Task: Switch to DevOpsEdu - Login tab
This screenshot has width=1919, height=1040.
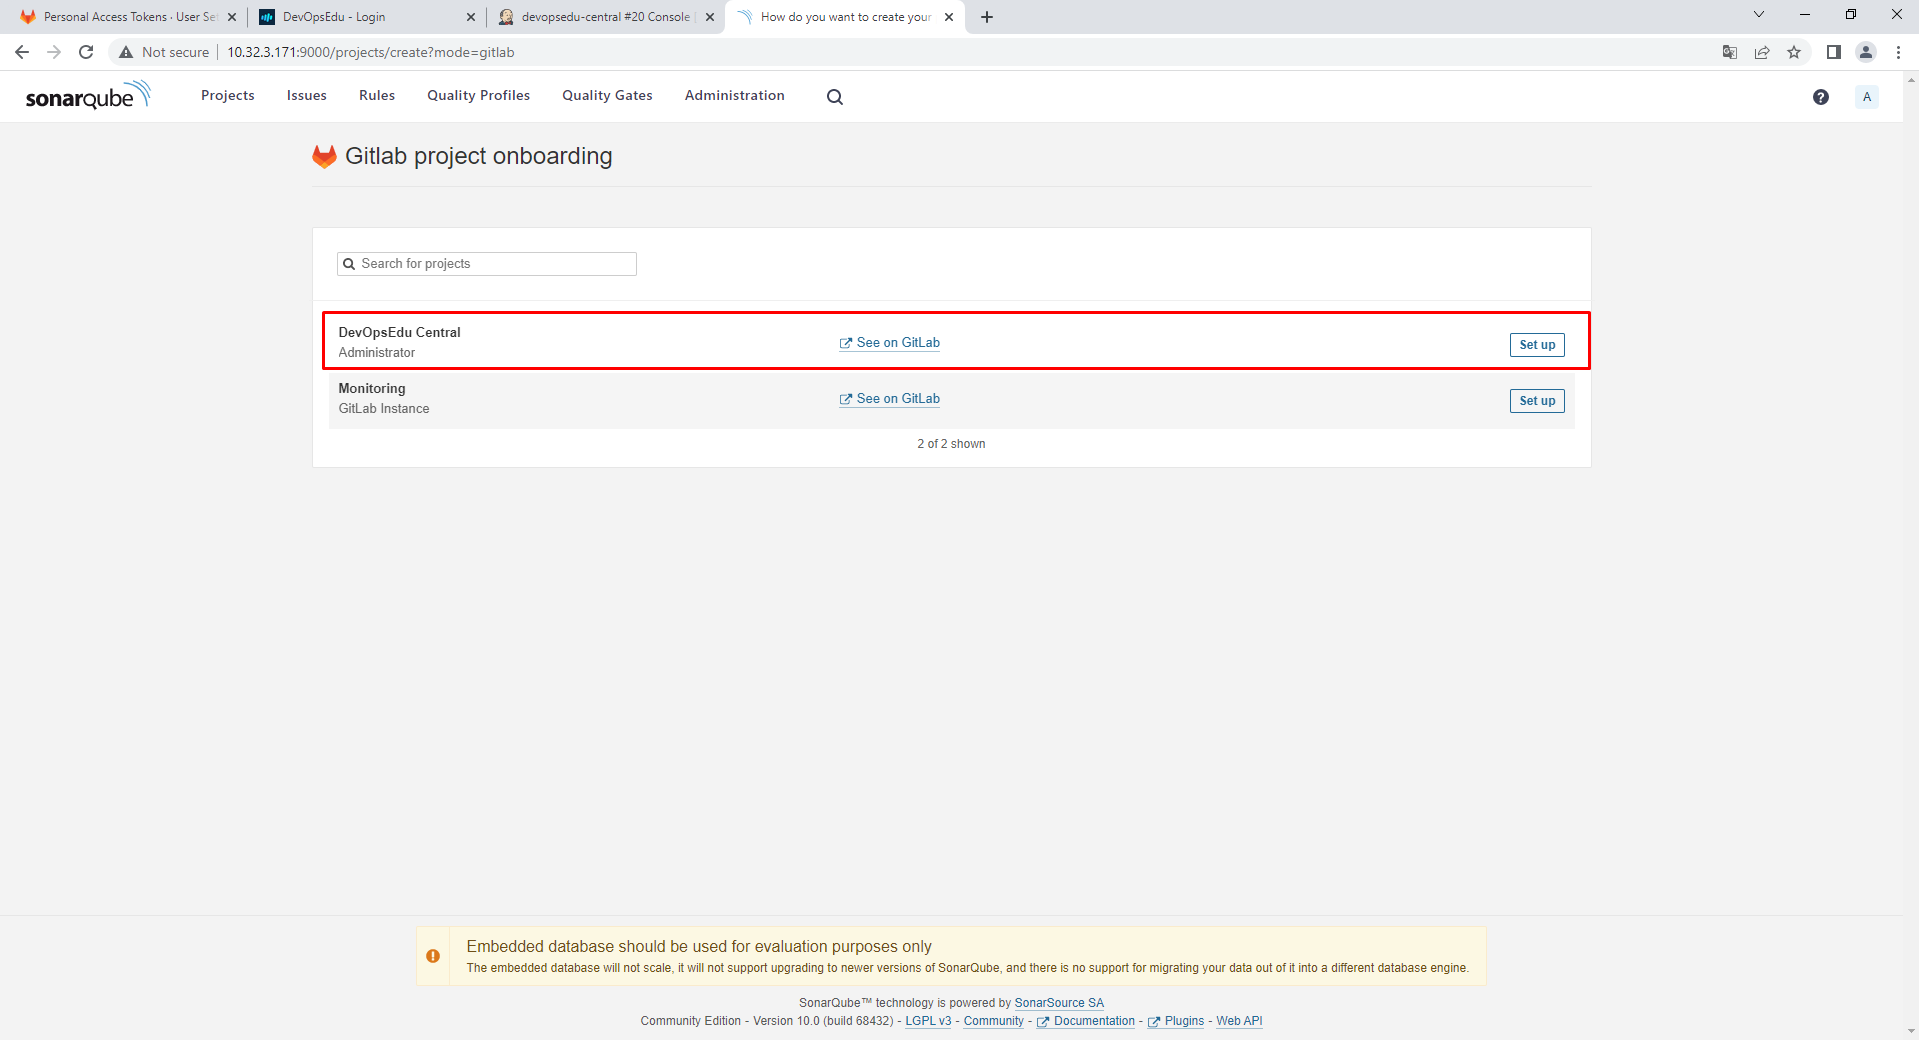Action: click(x=366, y=17)
